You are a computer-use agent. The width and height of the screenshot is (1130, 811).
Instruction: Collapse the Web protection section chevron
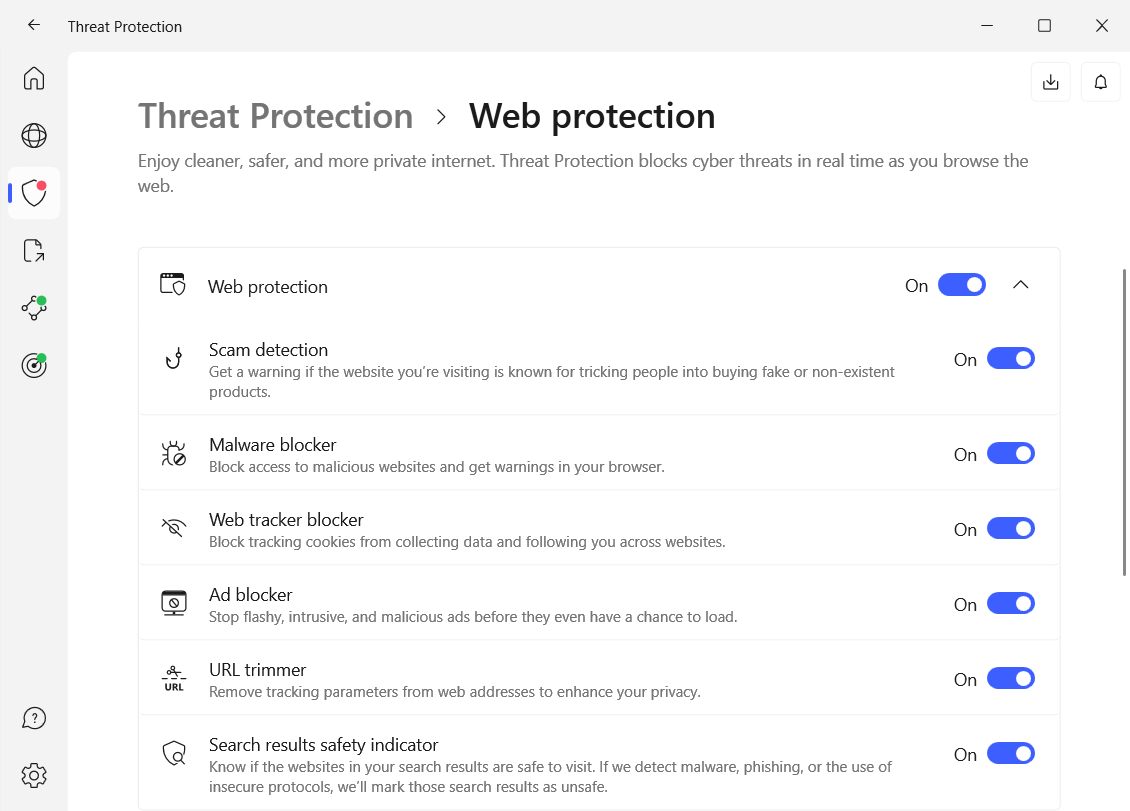click(1020, 285)
